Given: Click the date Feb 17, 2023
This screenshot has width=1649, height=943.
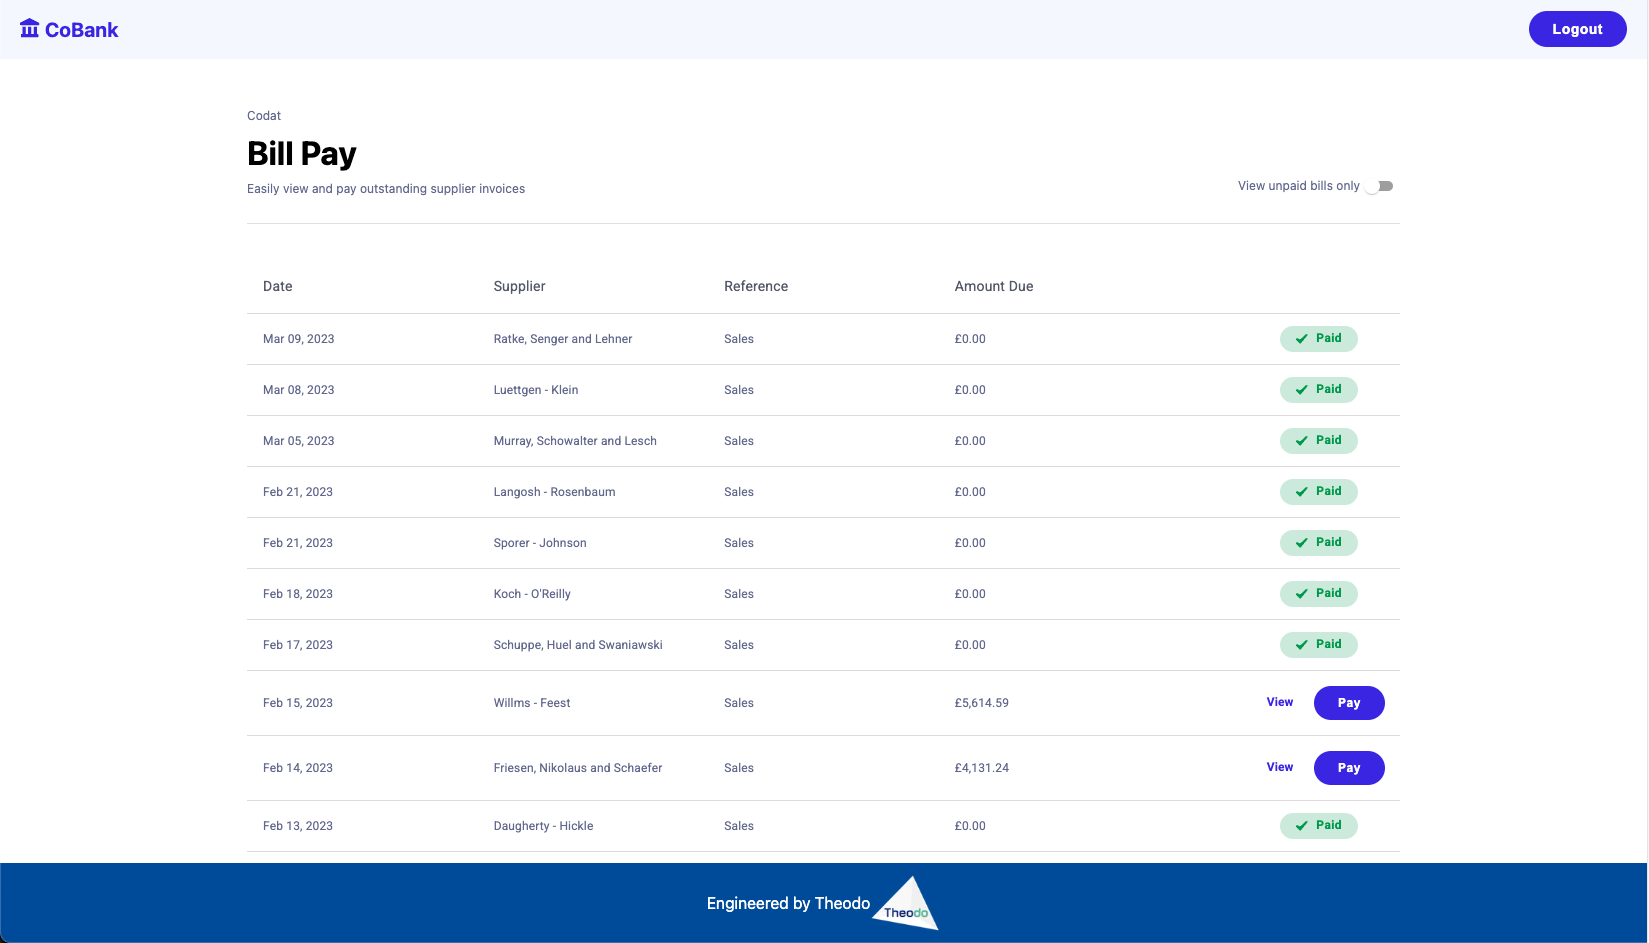Looking at the screenshot, I should coord(298,645).
